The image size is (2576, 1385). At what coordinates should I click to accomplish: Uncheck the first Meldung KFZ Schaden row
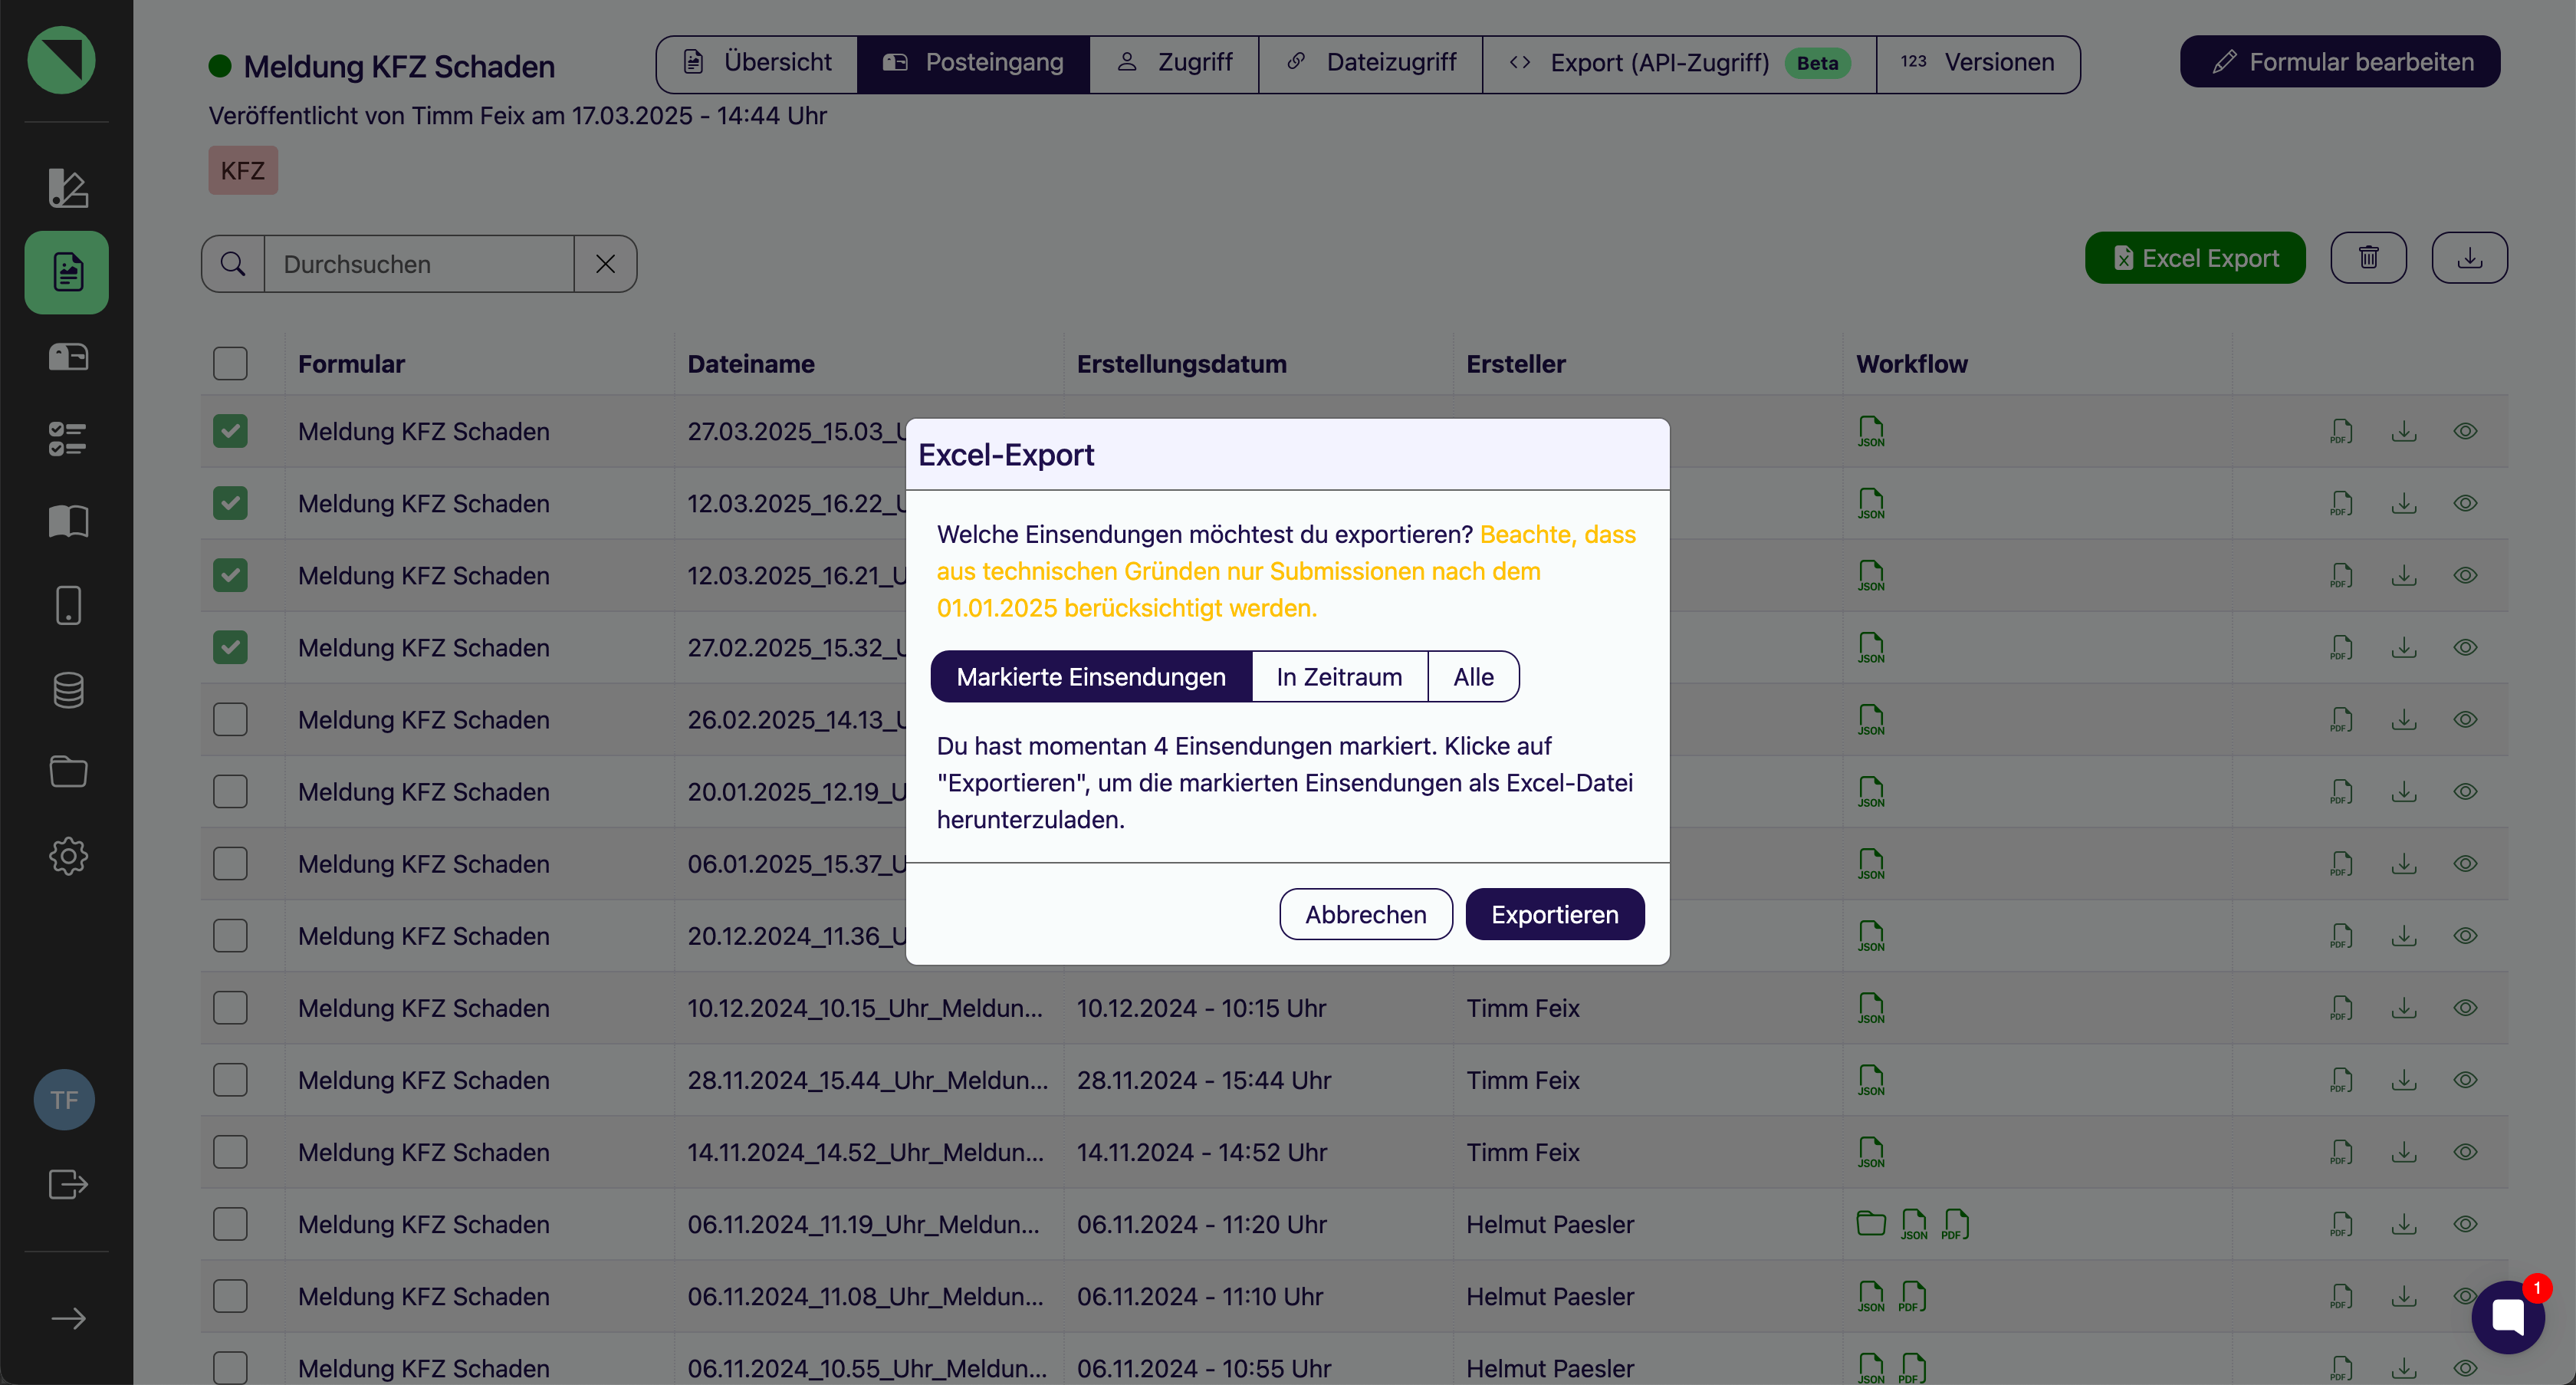[x=230, y=431]
